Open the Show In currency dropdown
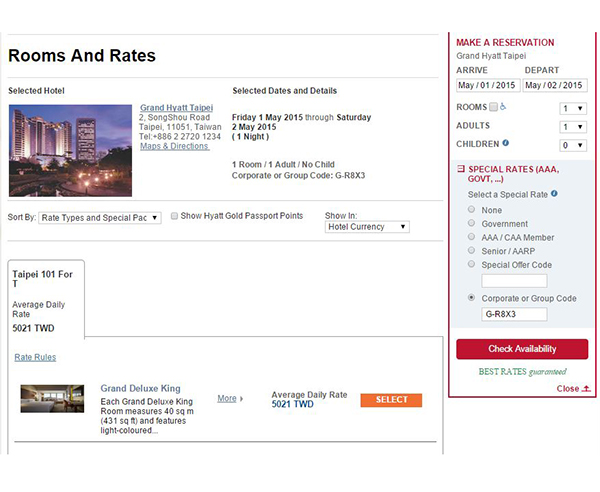The width and height of the screenshot is (600, 492). [x=367, y=227]
